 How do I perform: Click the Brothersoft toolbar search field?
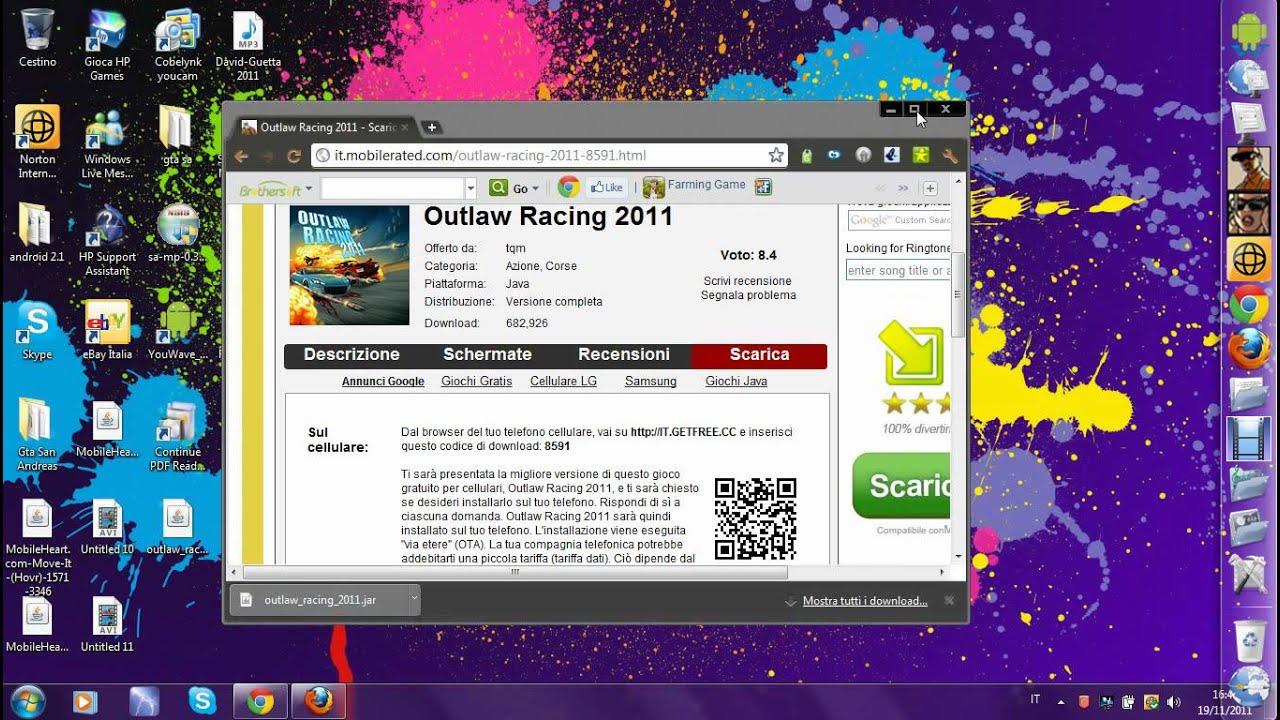pyautogui.click(x=392, y=188)
